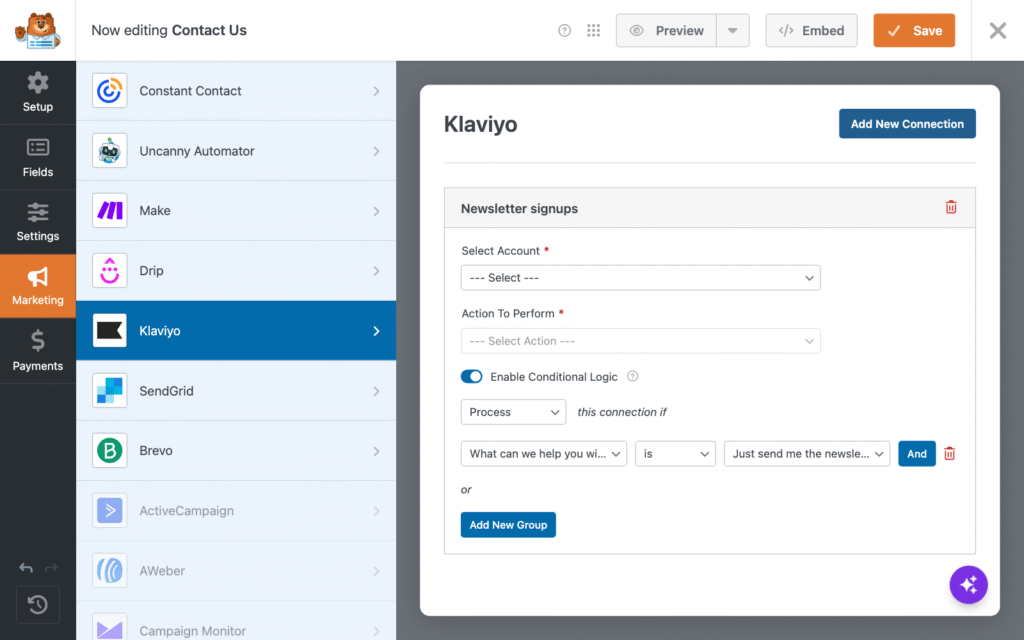Open the Action To Perform dropdown
1024x640 pixels.
641,341
